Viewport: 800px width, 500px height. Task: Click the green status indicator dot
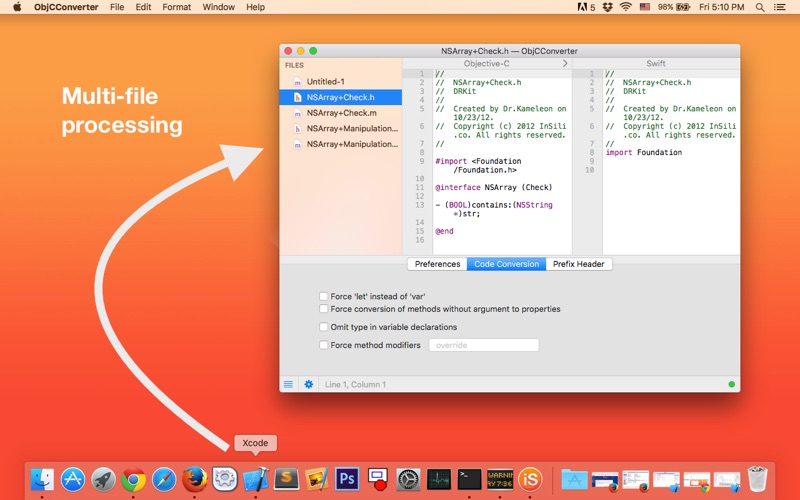732,384
